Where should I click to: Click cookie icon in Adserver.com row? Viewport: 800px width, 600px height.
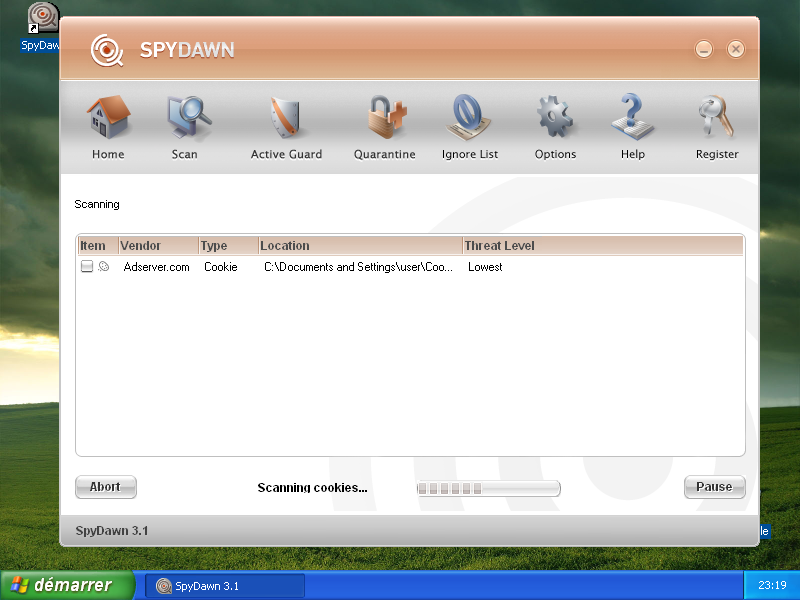tap(104, 266)
